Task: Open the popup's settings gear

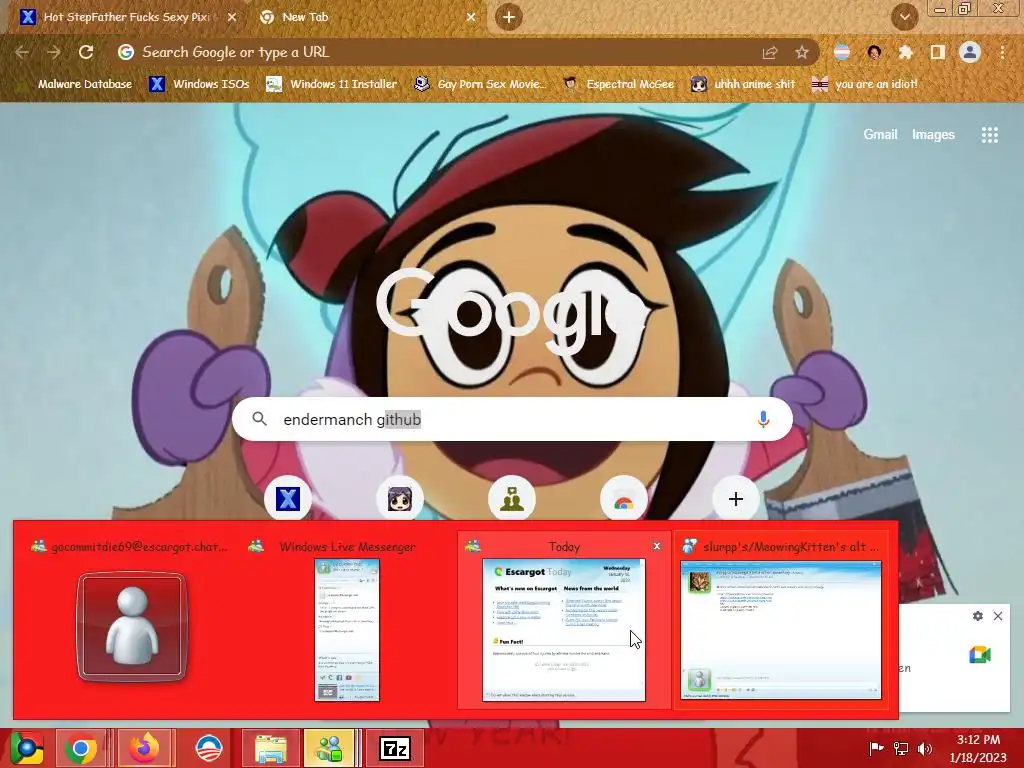Action: pyautogui.click(x=978, y=616)
